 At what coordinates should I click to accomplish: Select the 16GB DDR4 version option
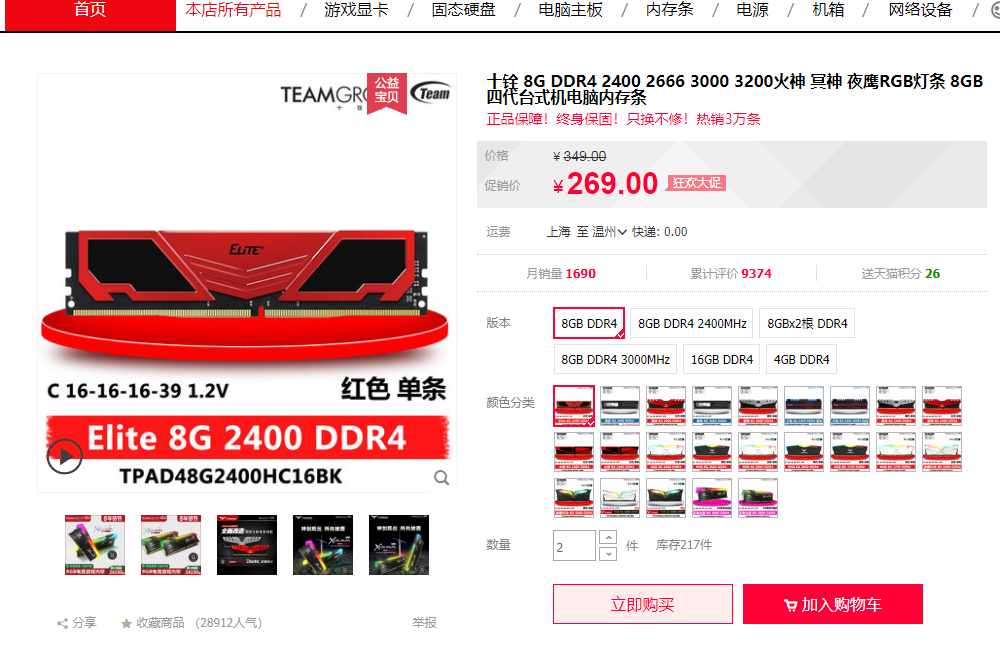pyautogui.click(x=722, y=360)
